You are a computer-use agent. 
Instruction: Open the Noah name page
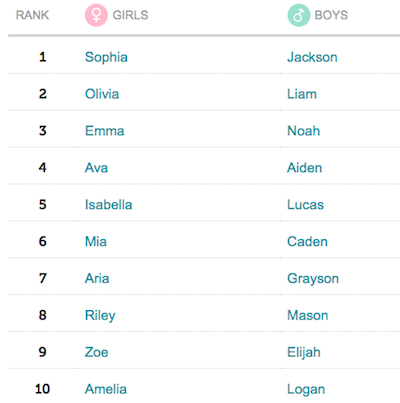(x=304, y=131)
